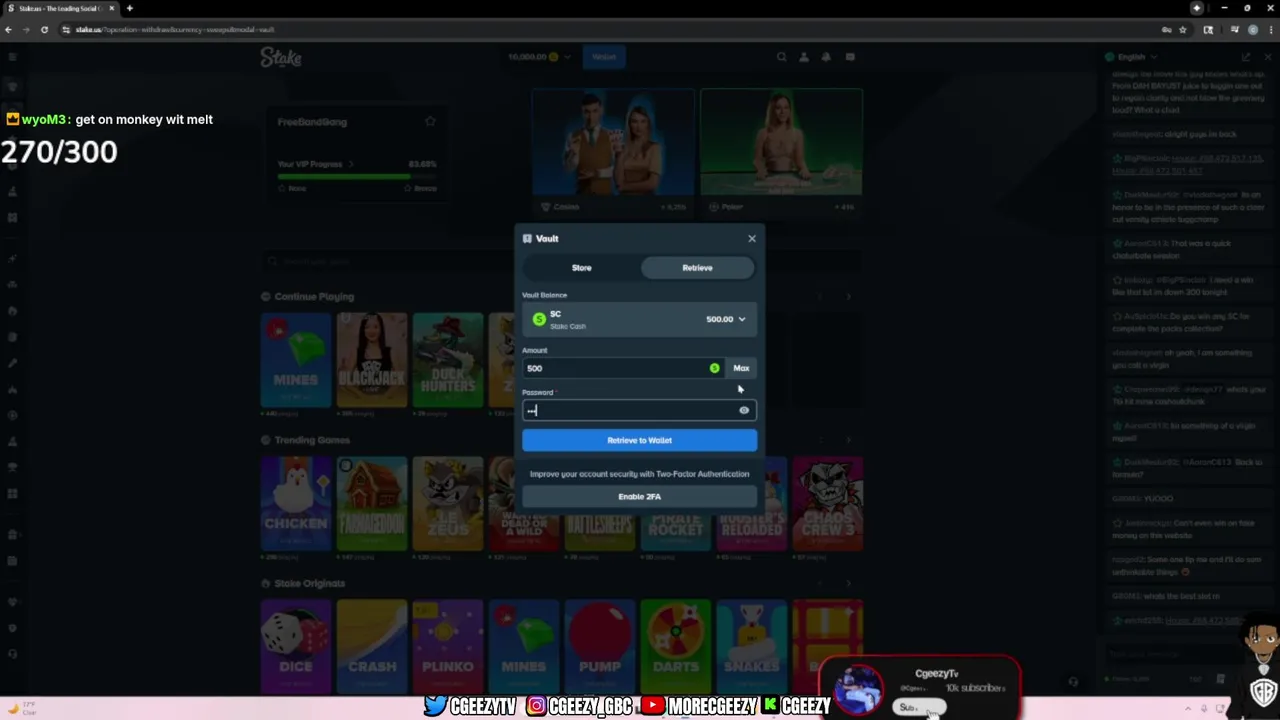
Task: Open the Le Zeus game tile
Action: [x=448, y=503]
